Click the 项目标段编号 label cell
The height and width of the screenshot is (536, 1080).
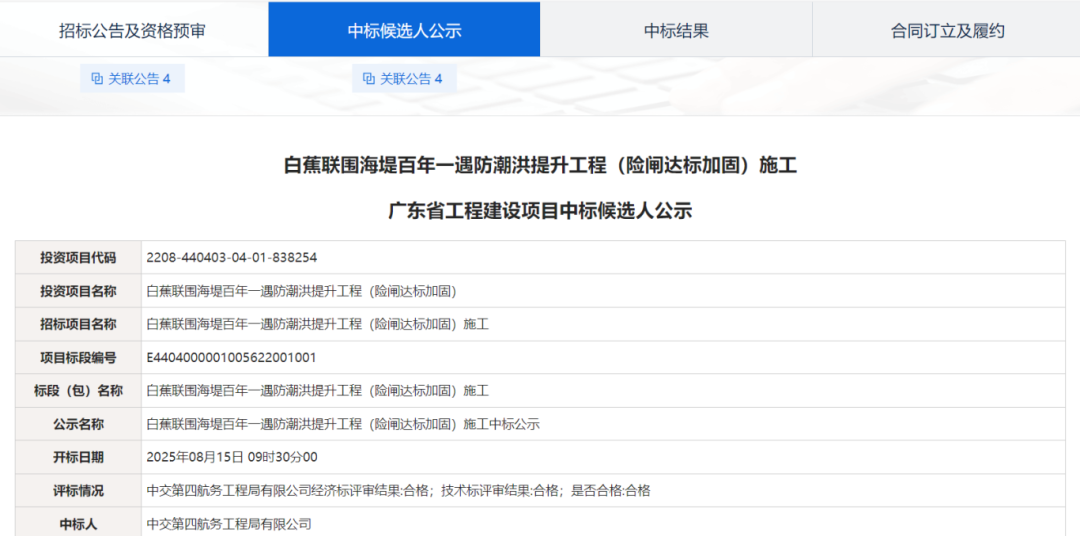(x=78, y=357)
